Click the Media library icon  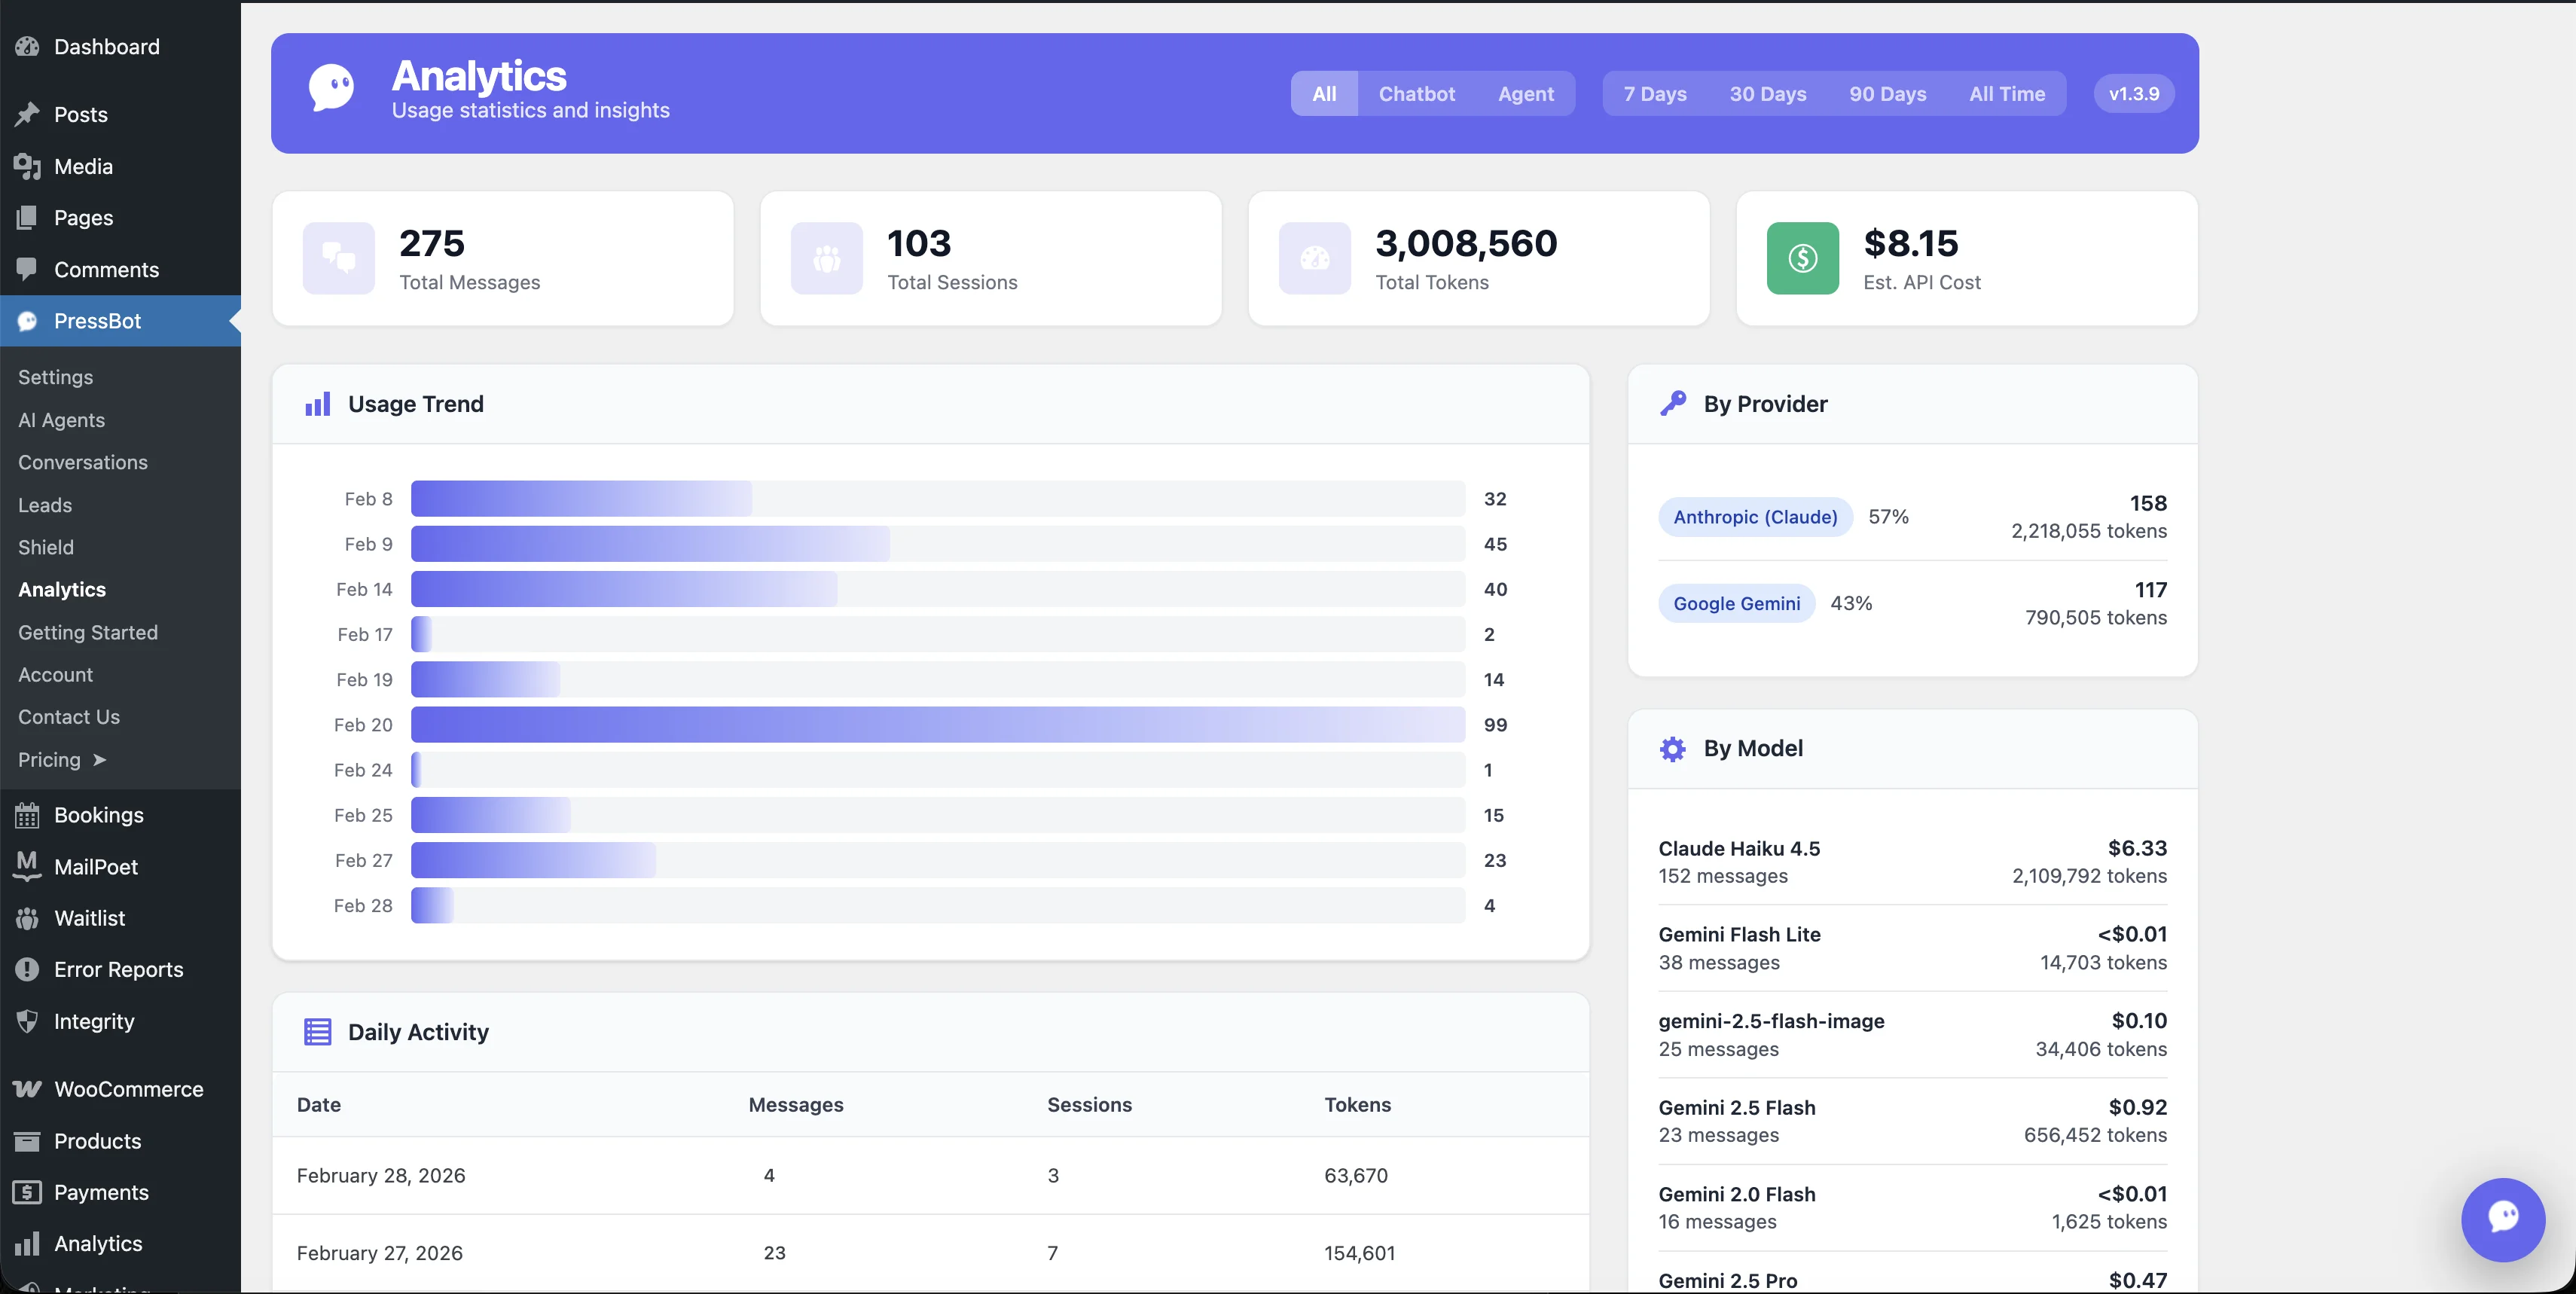pos(27,166)
